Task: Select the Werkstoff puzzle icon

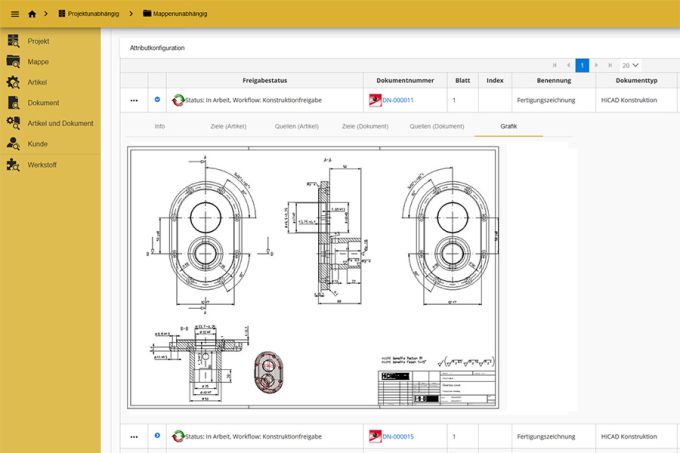Action: [13, 164]
